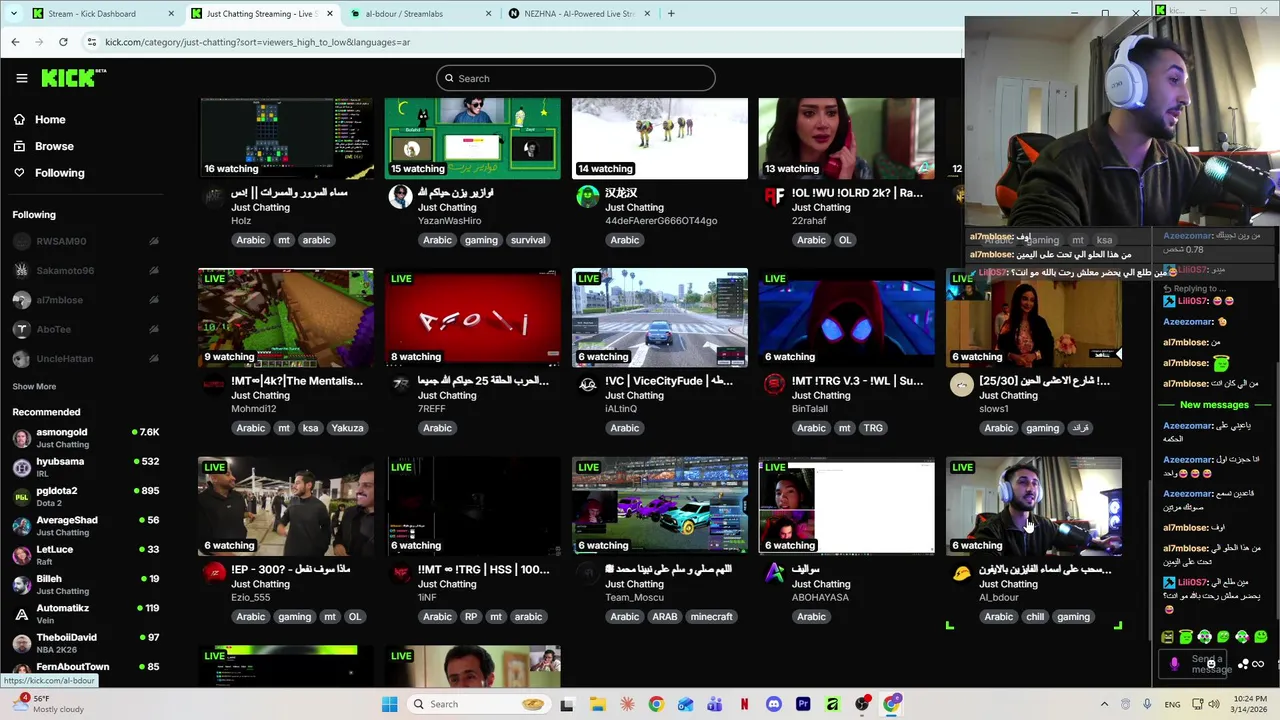Open followed channel al7mblose in sidebar
This screenshot has height=720, width=1280.
tap(85, 300)
